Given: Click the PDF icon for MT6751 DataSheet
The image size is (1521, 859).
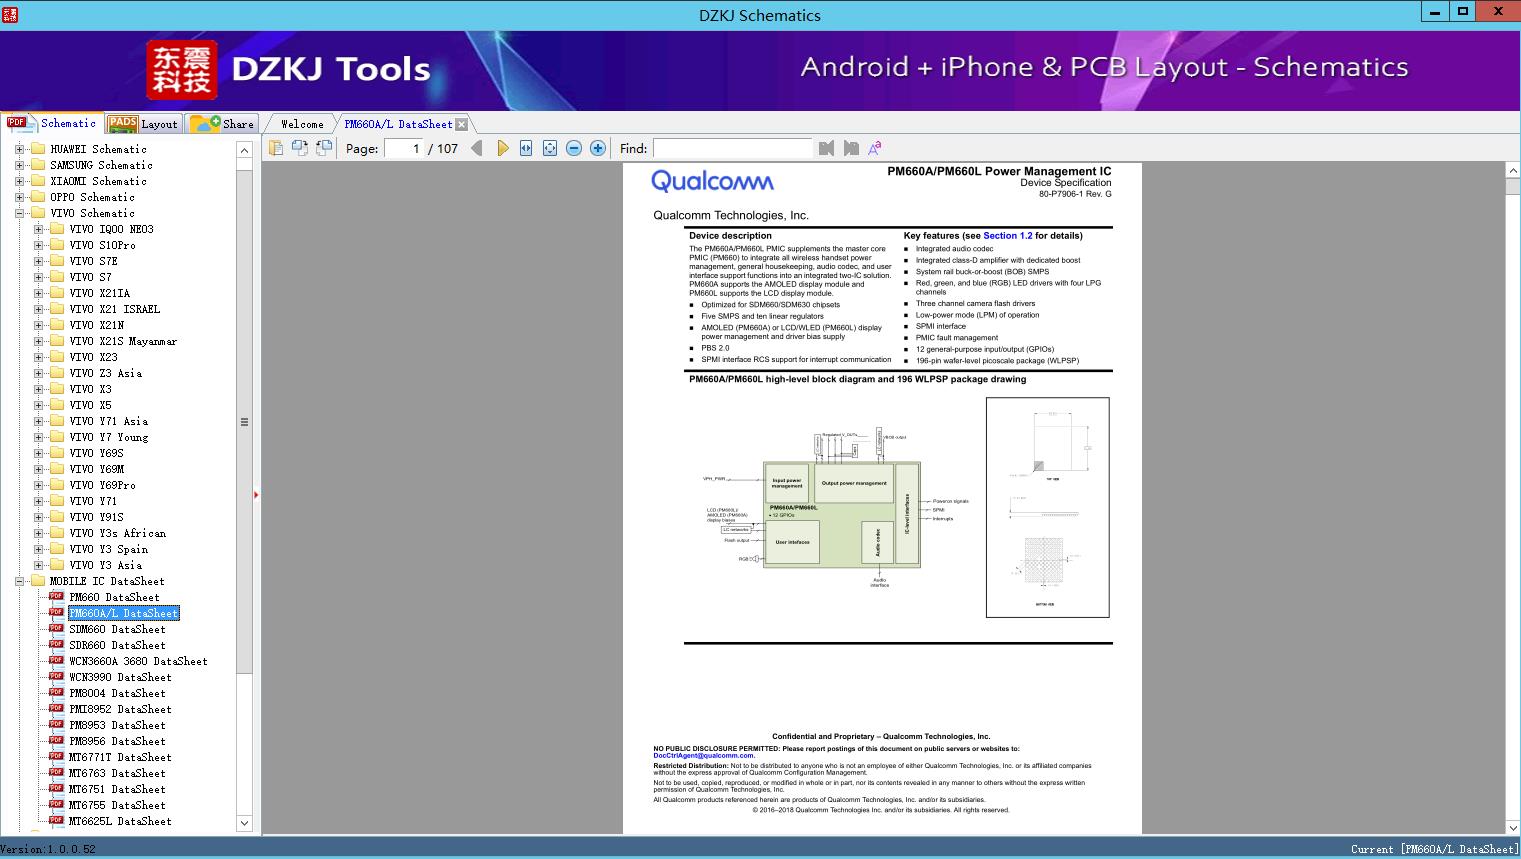Looking at the screenshot, I should (56, 789).
